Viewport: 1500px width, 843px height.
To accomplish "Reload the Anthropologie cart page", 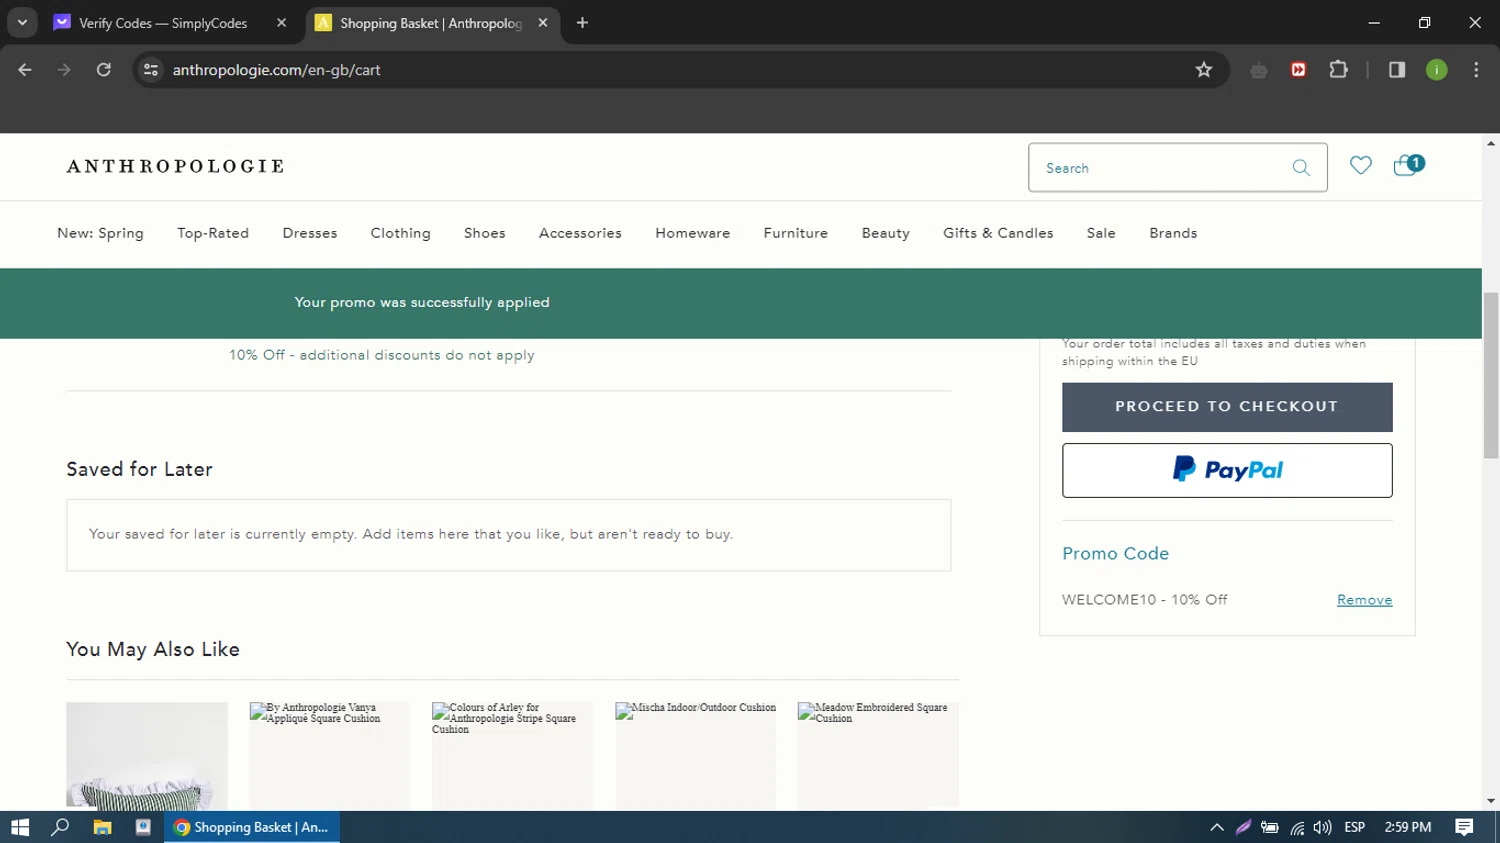I will [104, 70].
